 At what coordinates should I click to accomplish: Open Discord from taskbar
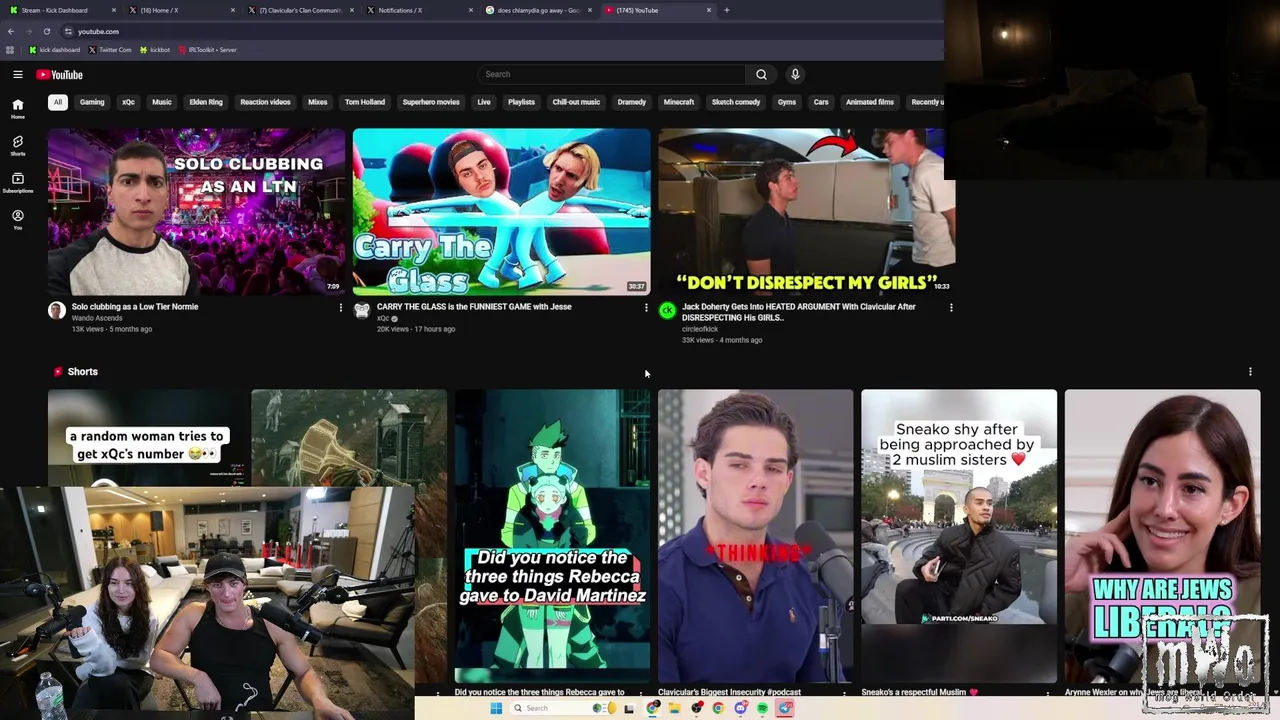[740, 708]
